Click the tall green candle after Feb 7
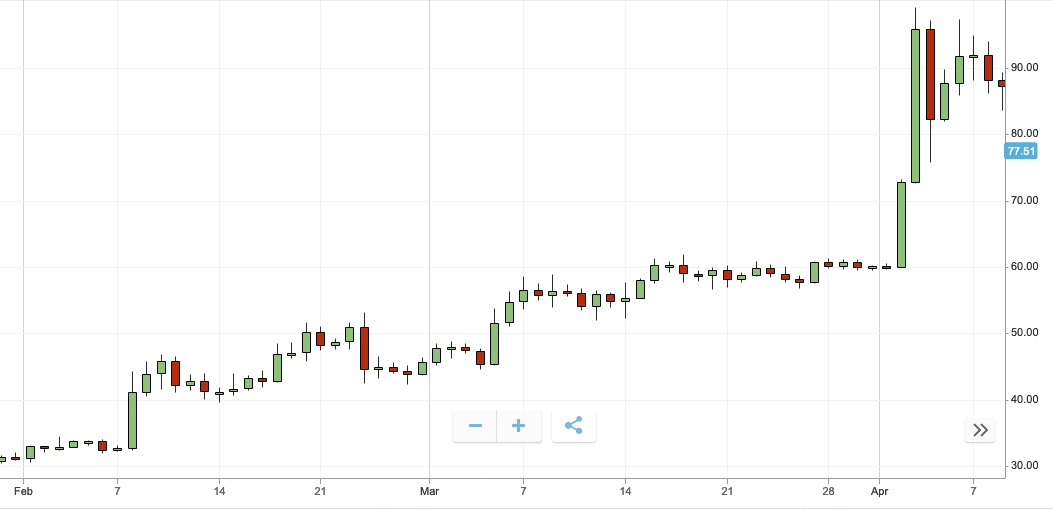 click(x=132, y=420)
